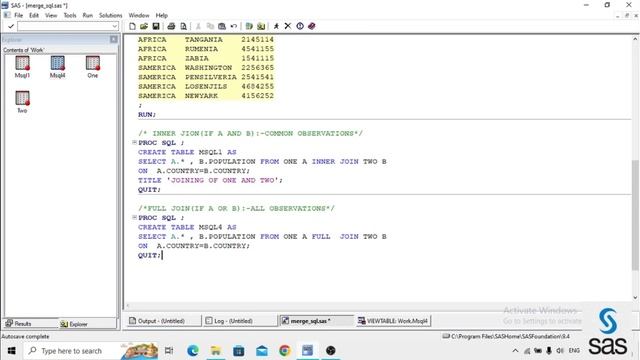
Task: Click the SAMERICA NEWYARK data row
Action: tap(206, 96)
